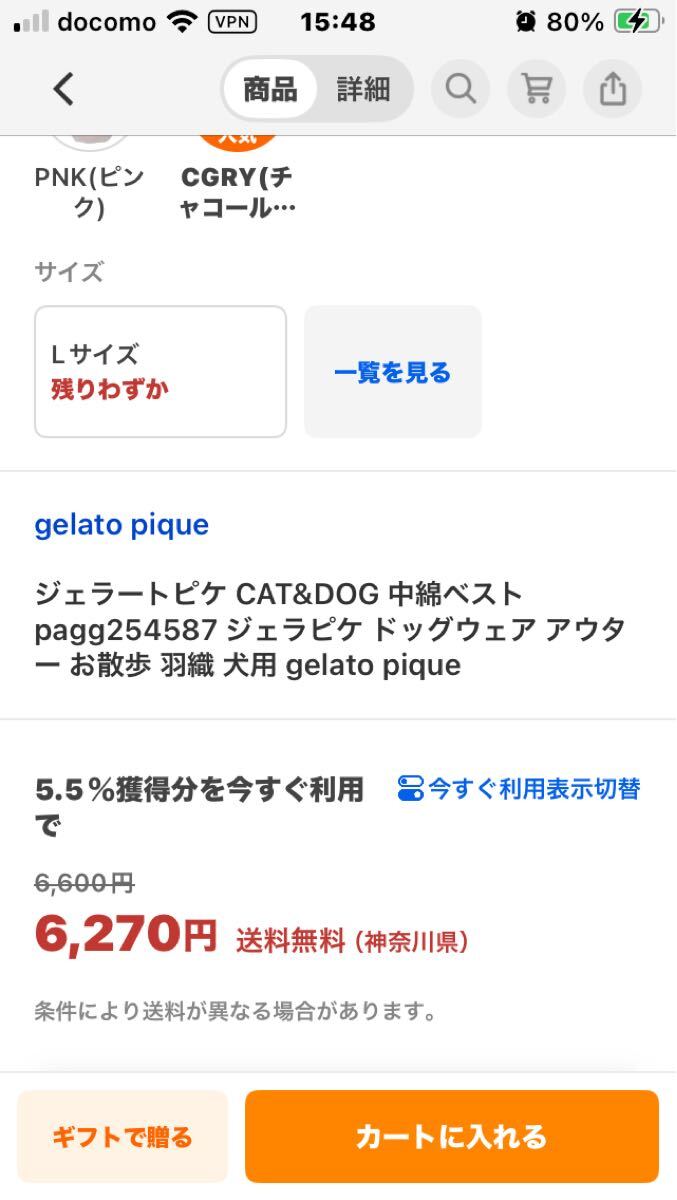Image resolution: width=677 pixels, height=1200 pixels.
Task: Tap the カートに入れる button
Action: (452, 1137)
